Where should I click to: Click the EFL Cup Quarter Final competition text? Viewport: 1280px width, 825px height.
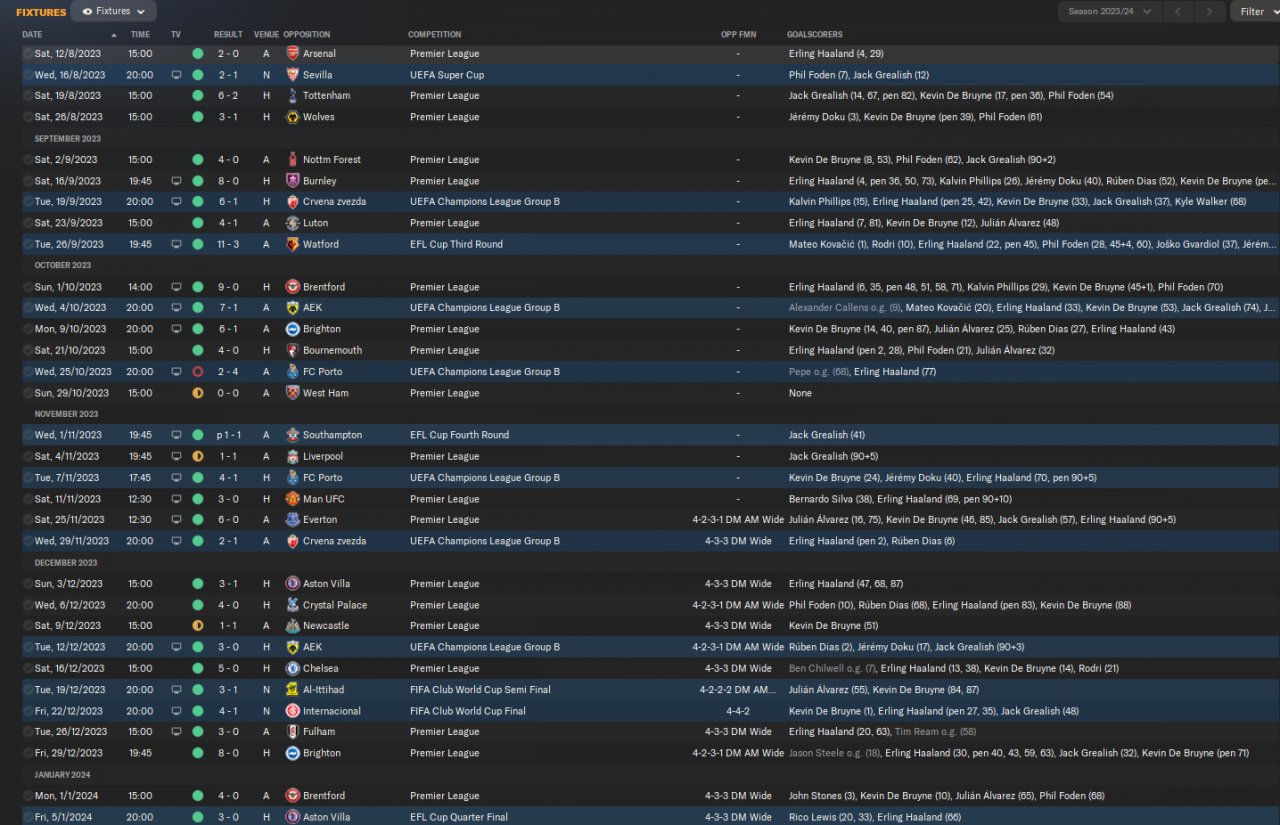pos(459,817)
